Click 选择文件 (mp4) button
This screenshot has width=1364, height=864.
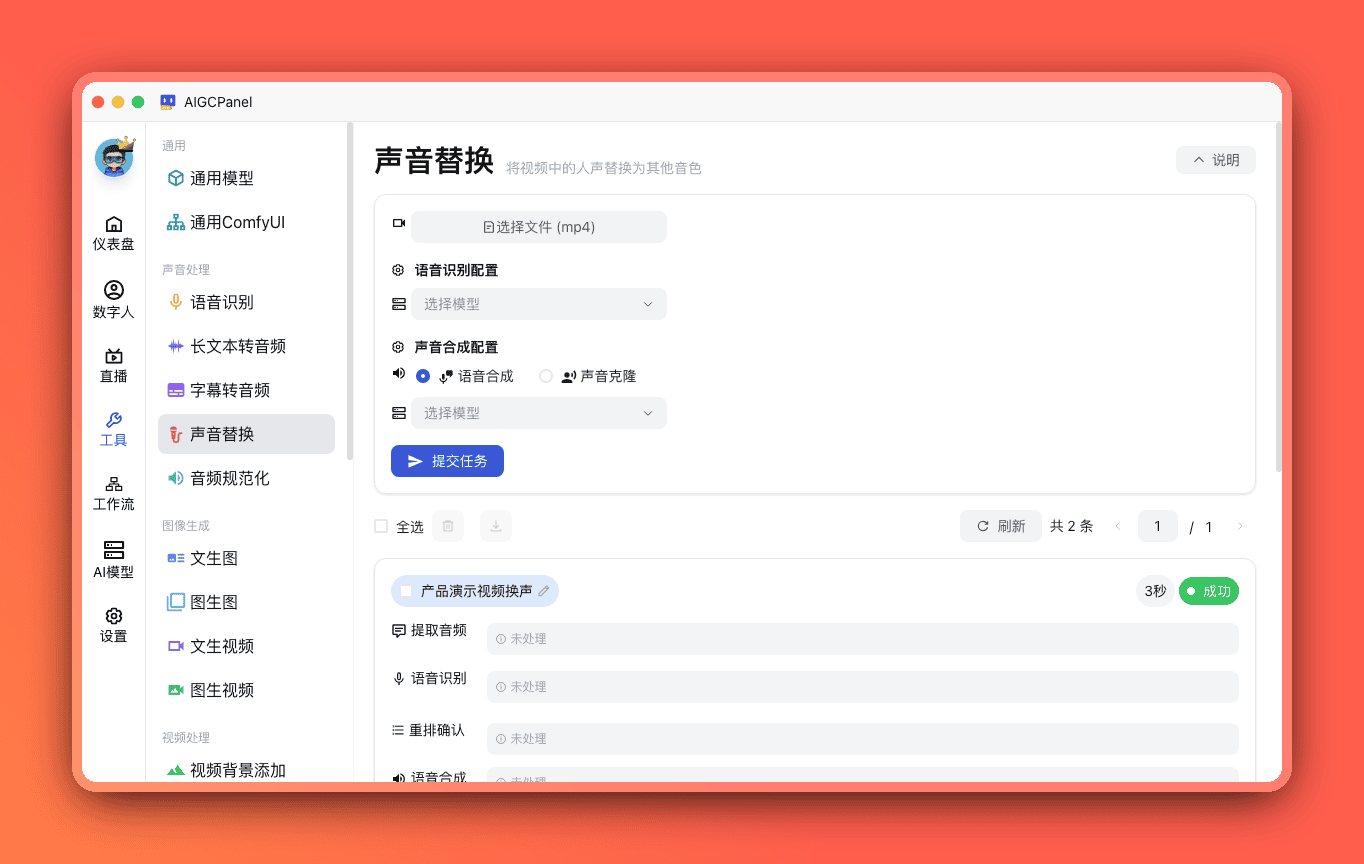pos(539,227)
